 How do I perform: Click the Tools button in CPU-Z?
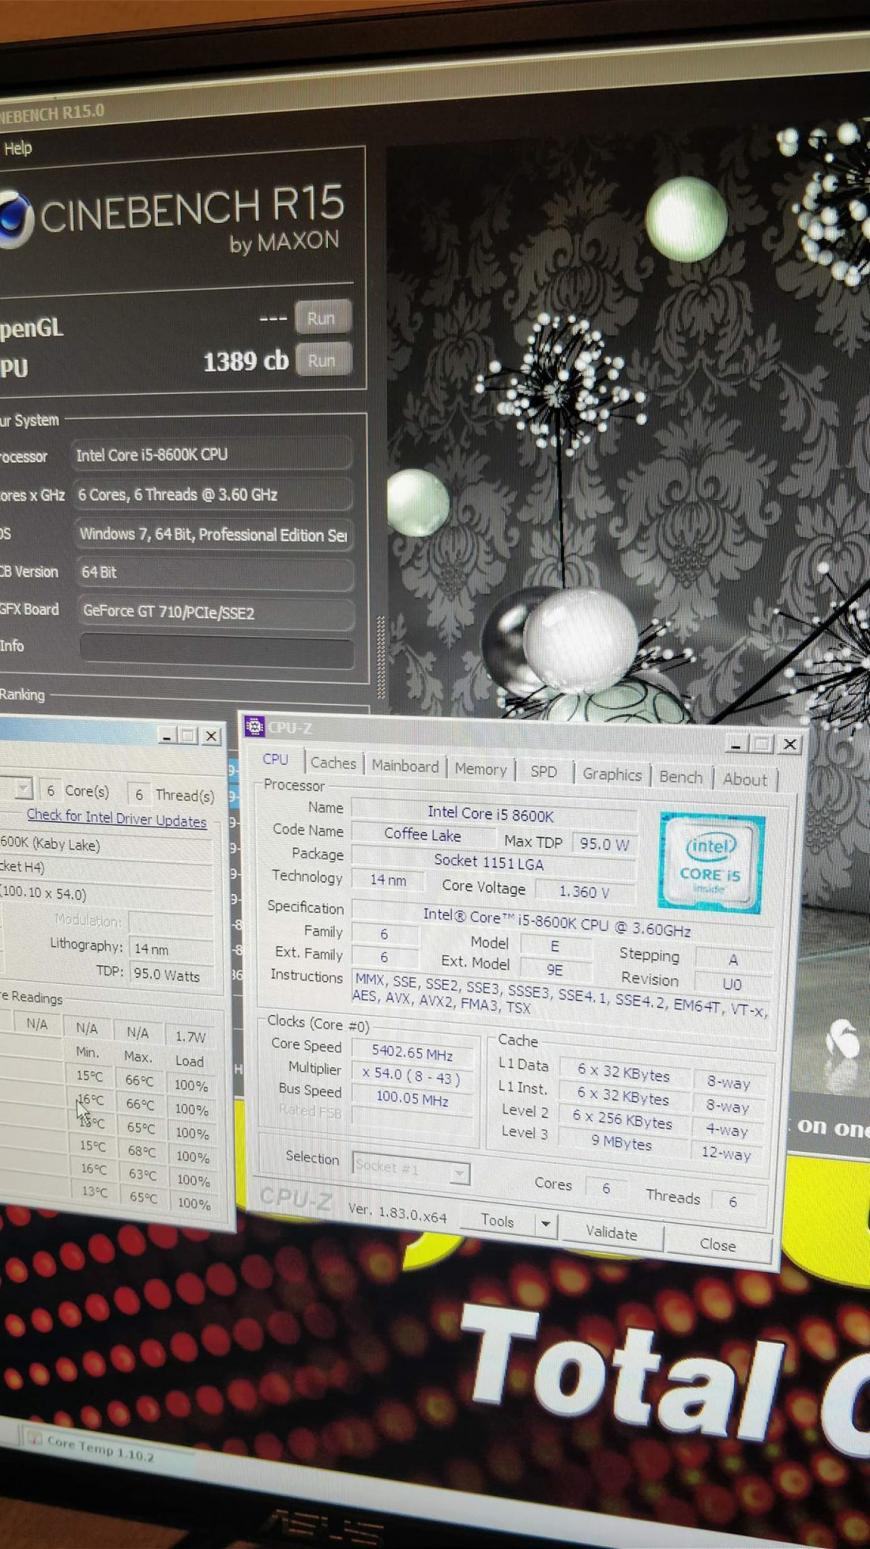coord(497,1221)
